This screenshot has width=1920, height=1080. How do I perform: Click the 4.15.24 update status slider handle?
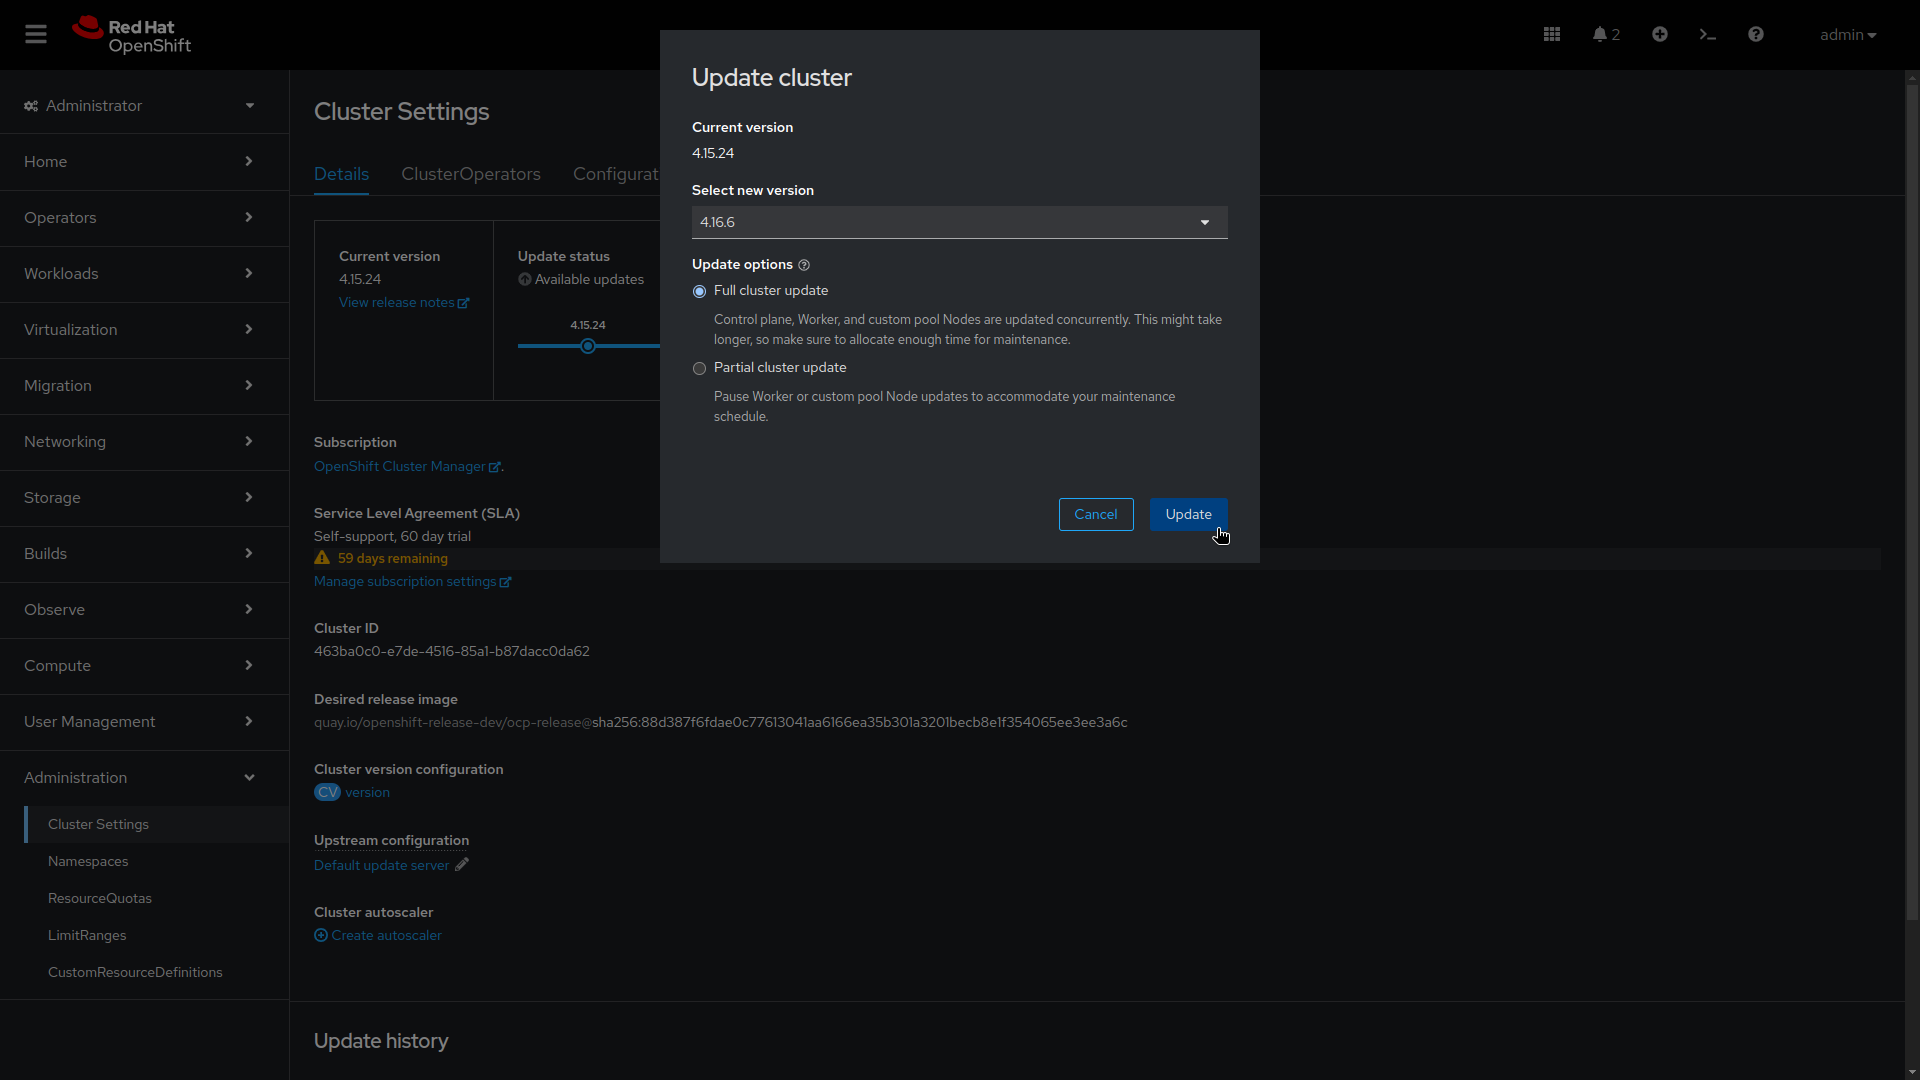tap(588, 346)
